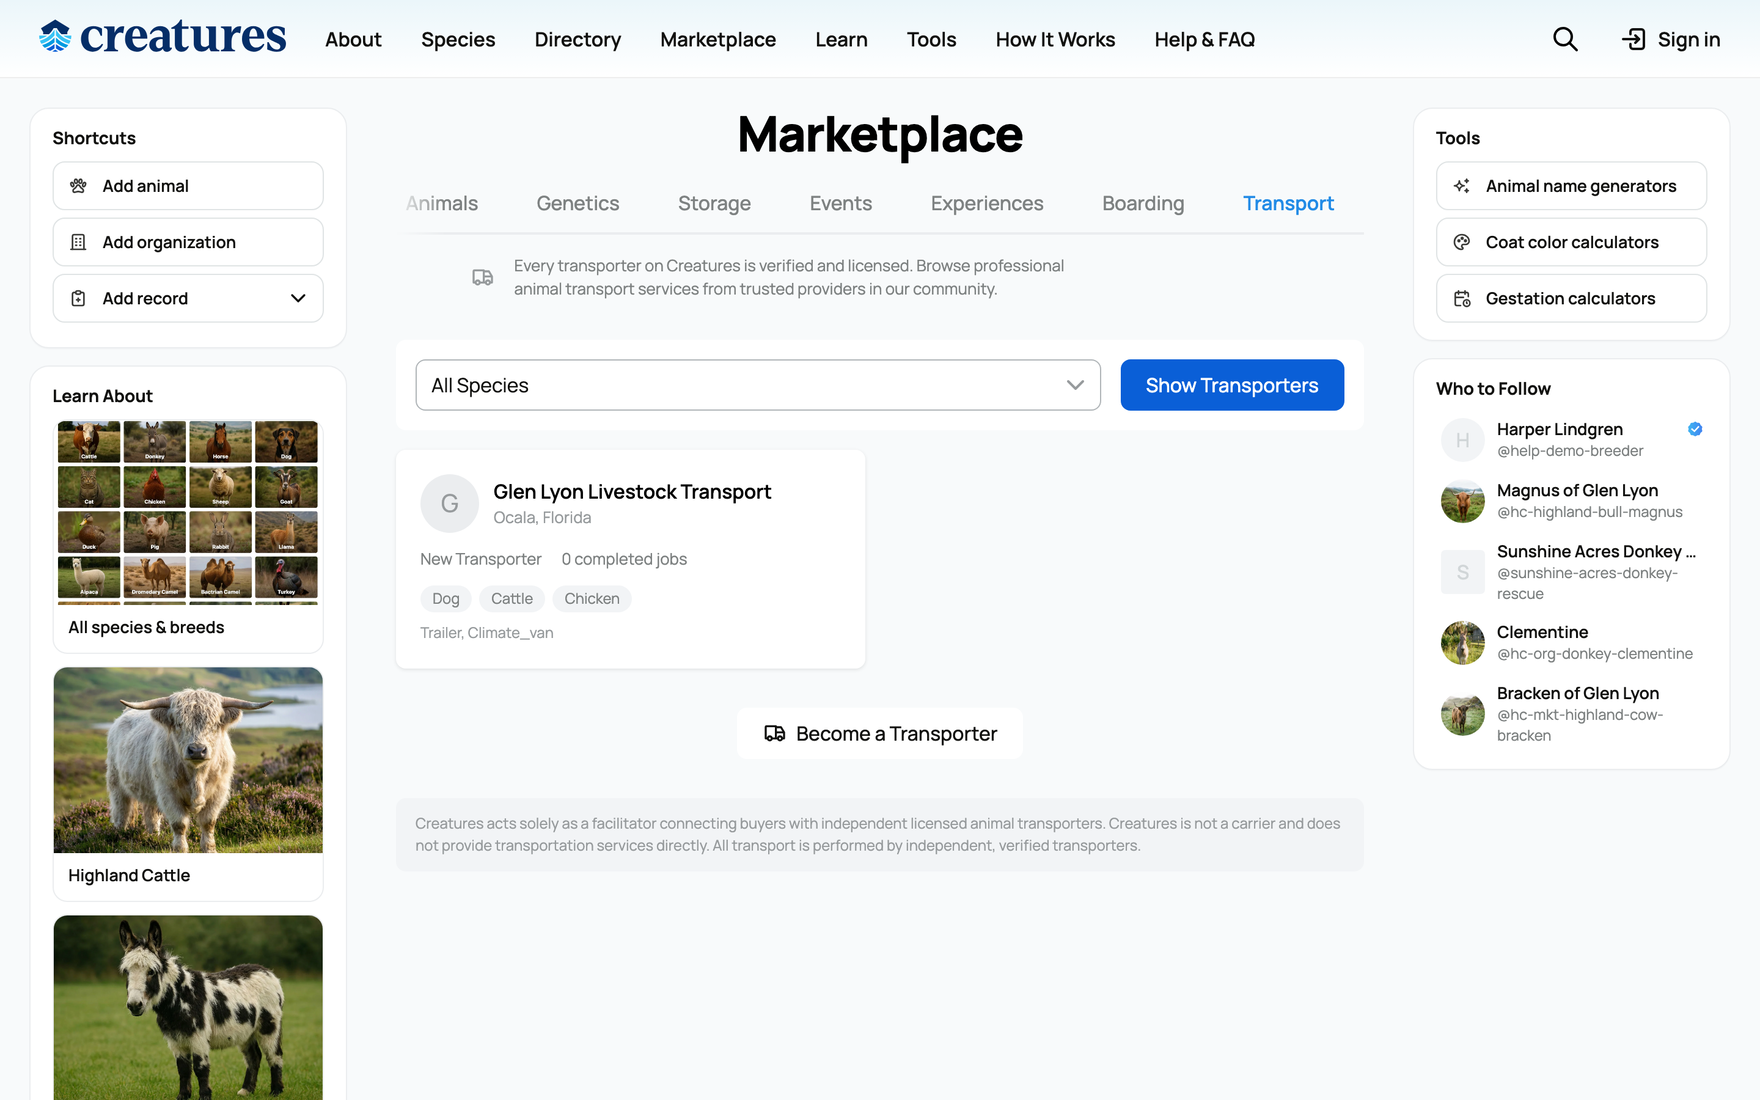
Task: Click the paw icon beside Add animal
Action: click(78, 186)
